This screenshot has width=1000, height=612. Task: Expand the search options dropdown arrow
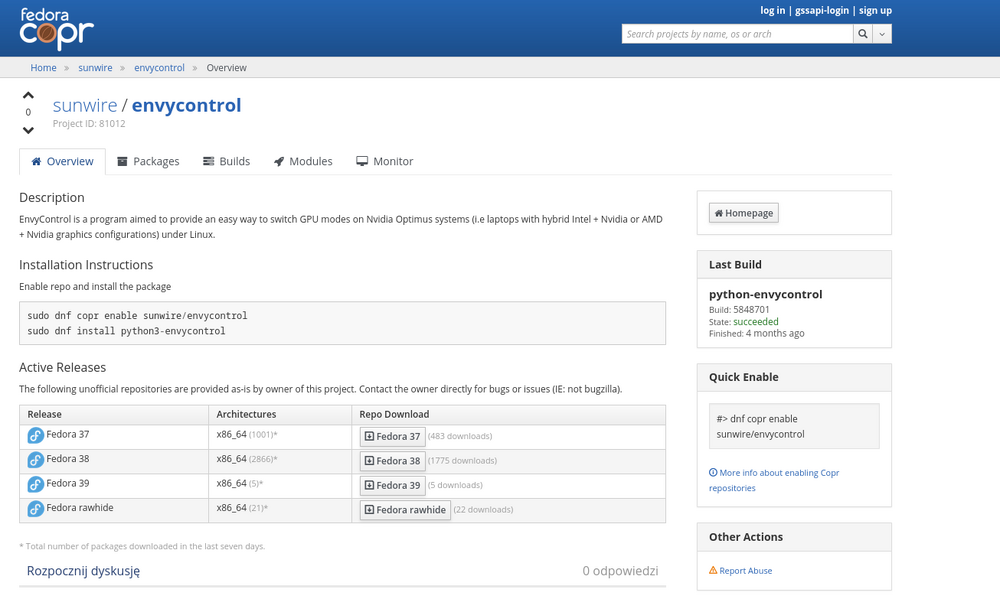[882, 34]
